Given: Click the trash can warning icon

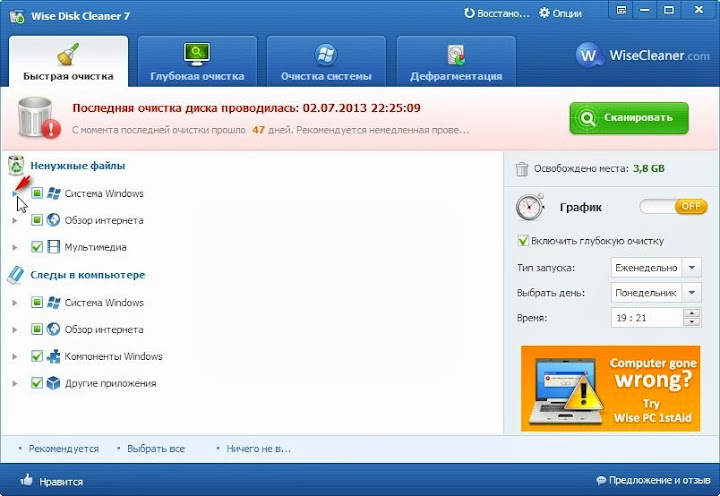Looking at the screenshot, I should (39, 118).
